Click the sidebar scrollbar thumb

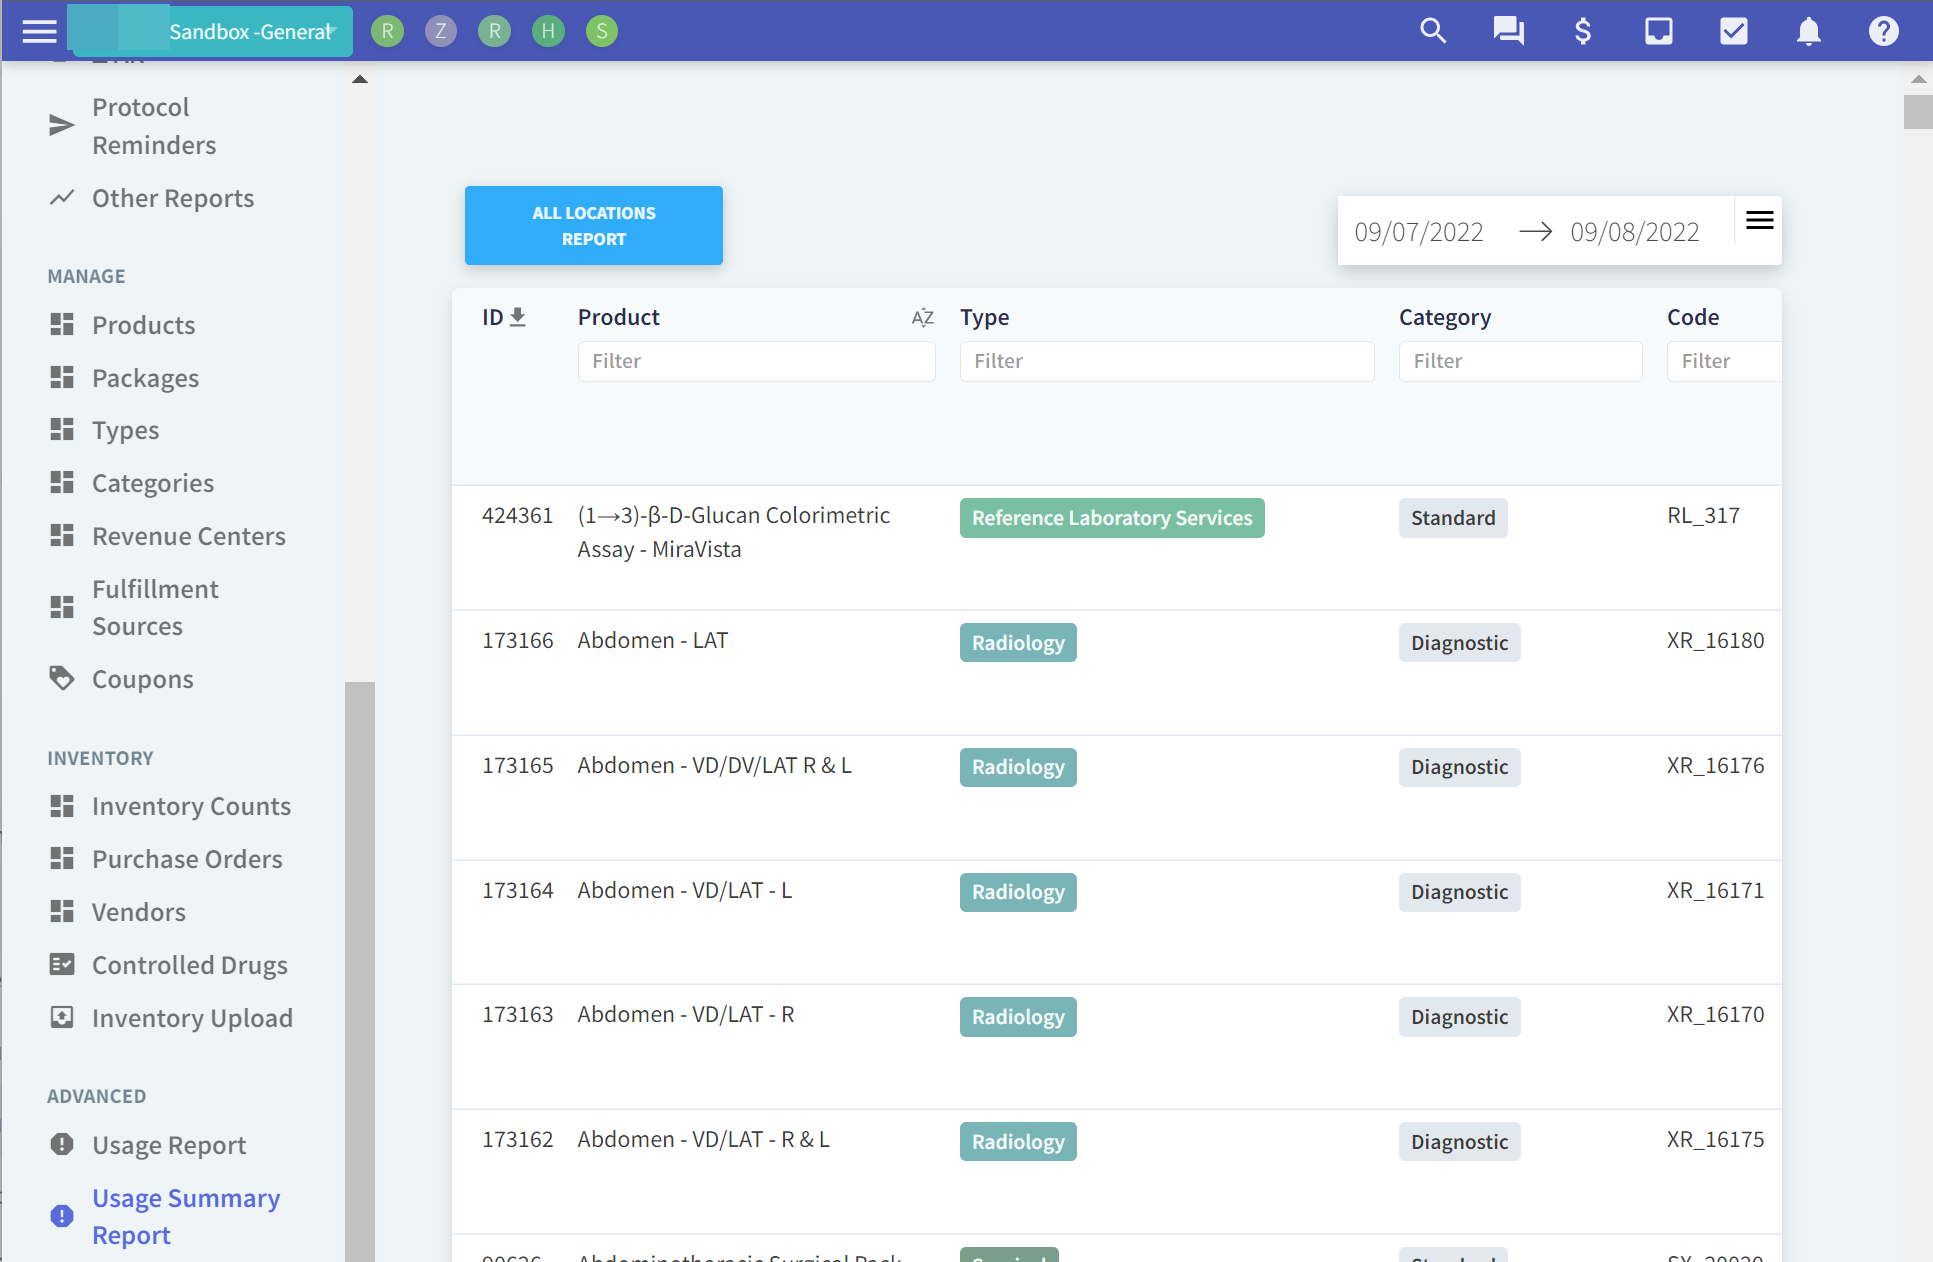click(x=360, y=970)
